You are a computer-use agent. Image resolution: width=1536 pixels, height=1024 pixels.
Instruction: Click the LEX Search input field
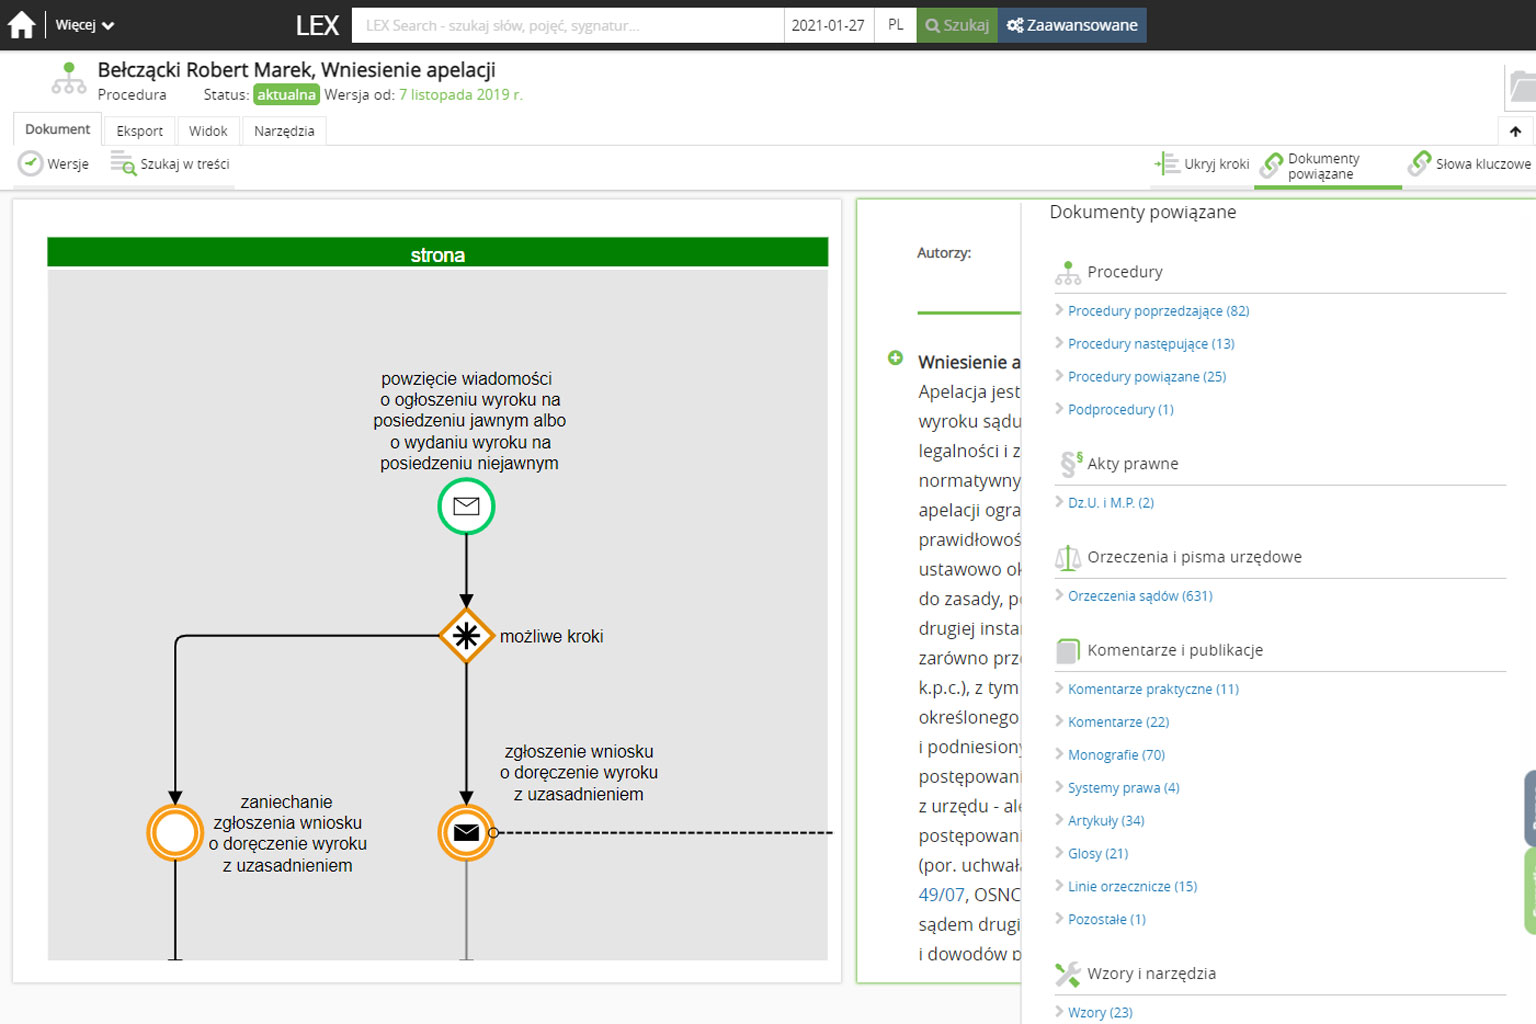coord(567,25)
